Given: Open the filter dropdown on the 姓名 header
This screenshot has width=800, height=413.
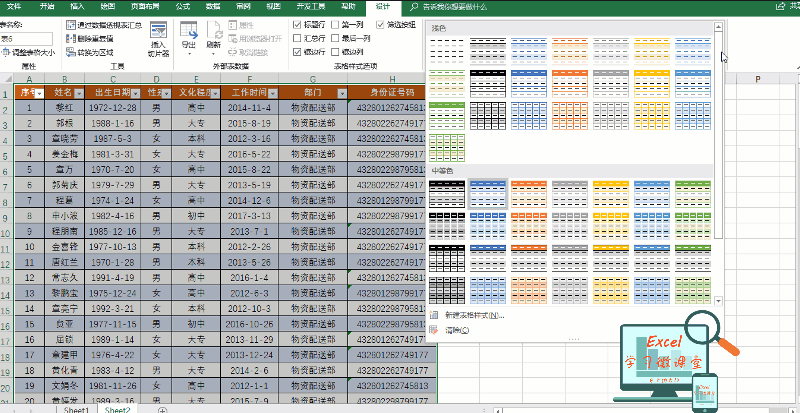Looking at the screenshot, I should [79, 93].
